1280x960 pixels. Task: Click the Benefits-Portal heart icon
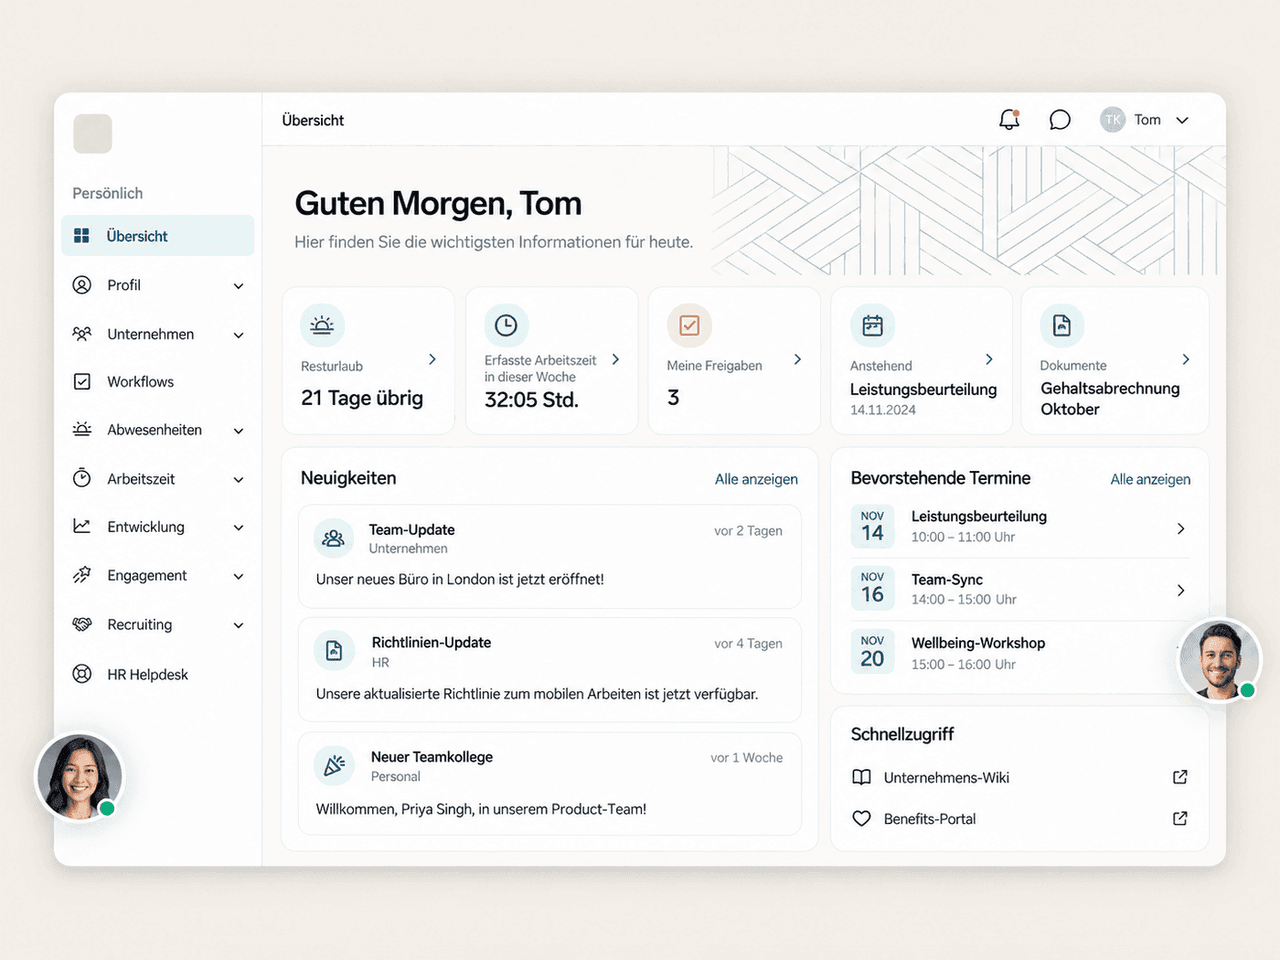pos(861,818)
